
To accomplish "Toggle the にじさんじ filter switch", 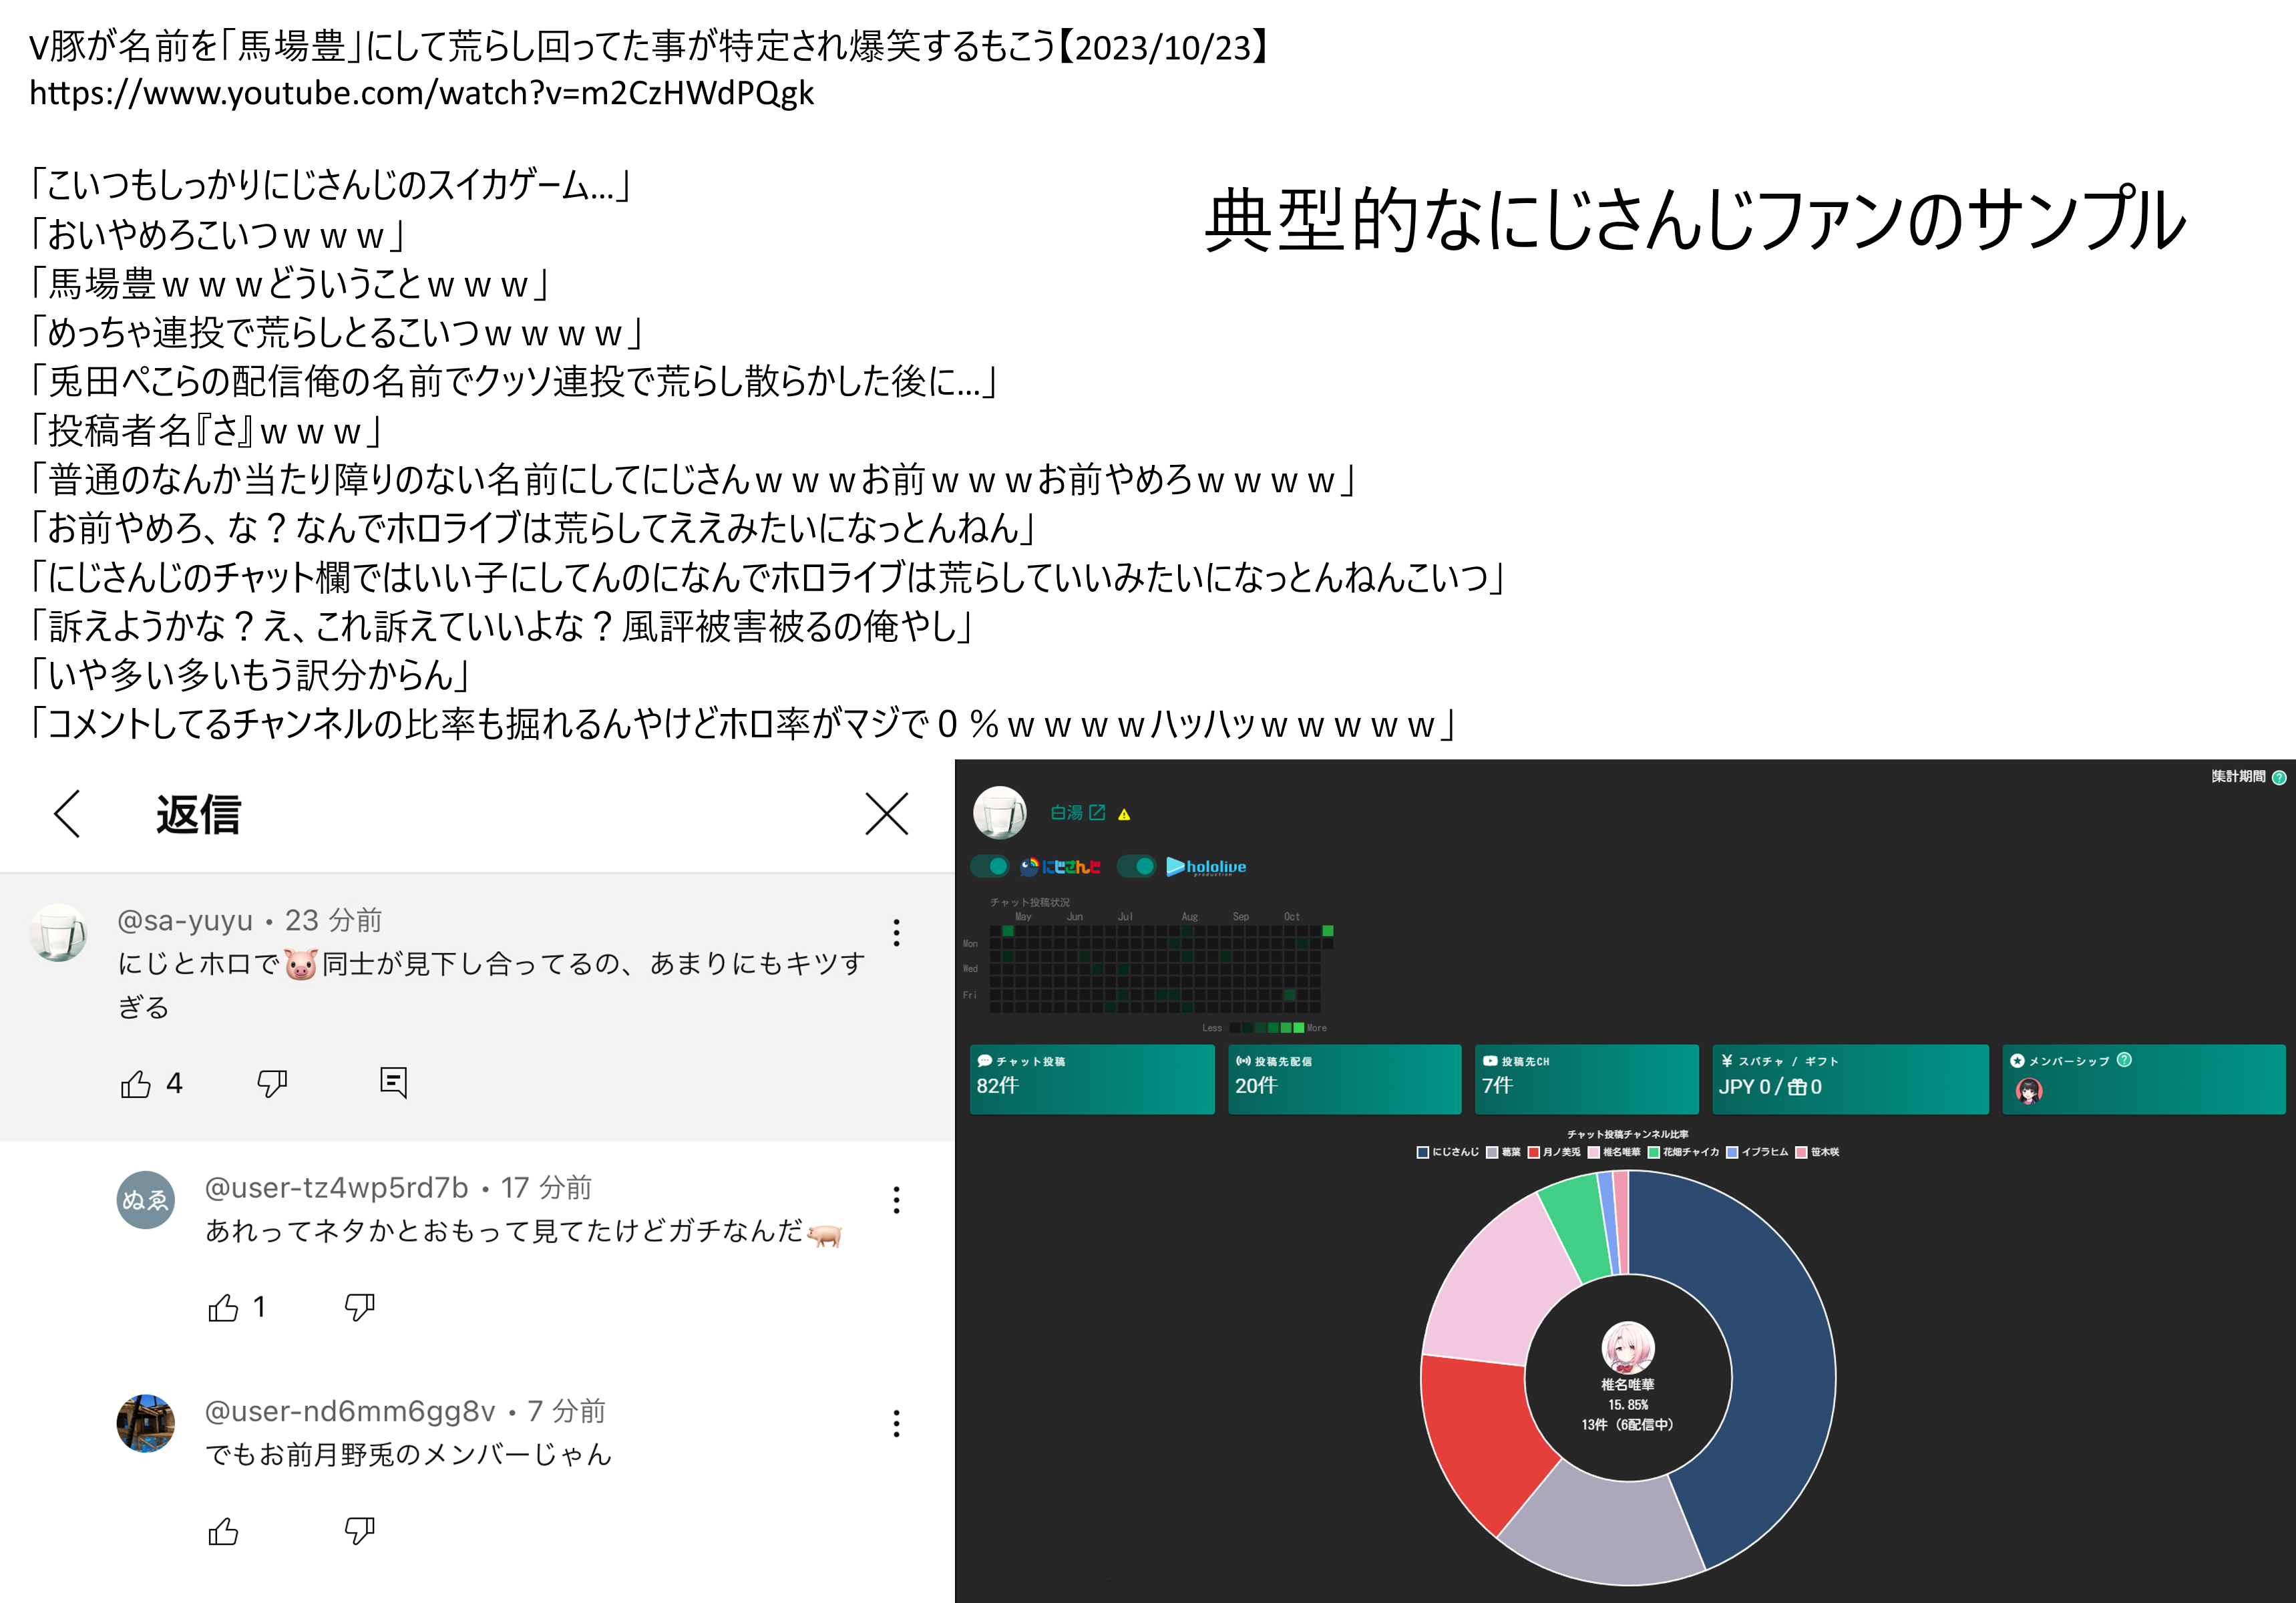I will (x=991, y=866).
